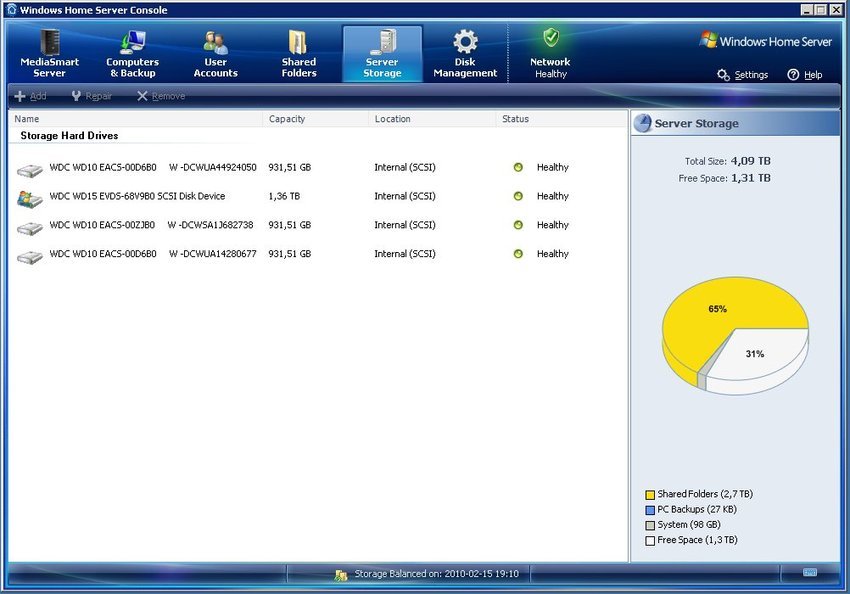
Task: Click the yellow Shared Folders legend swatch
Action: click(x=650, y=495)
